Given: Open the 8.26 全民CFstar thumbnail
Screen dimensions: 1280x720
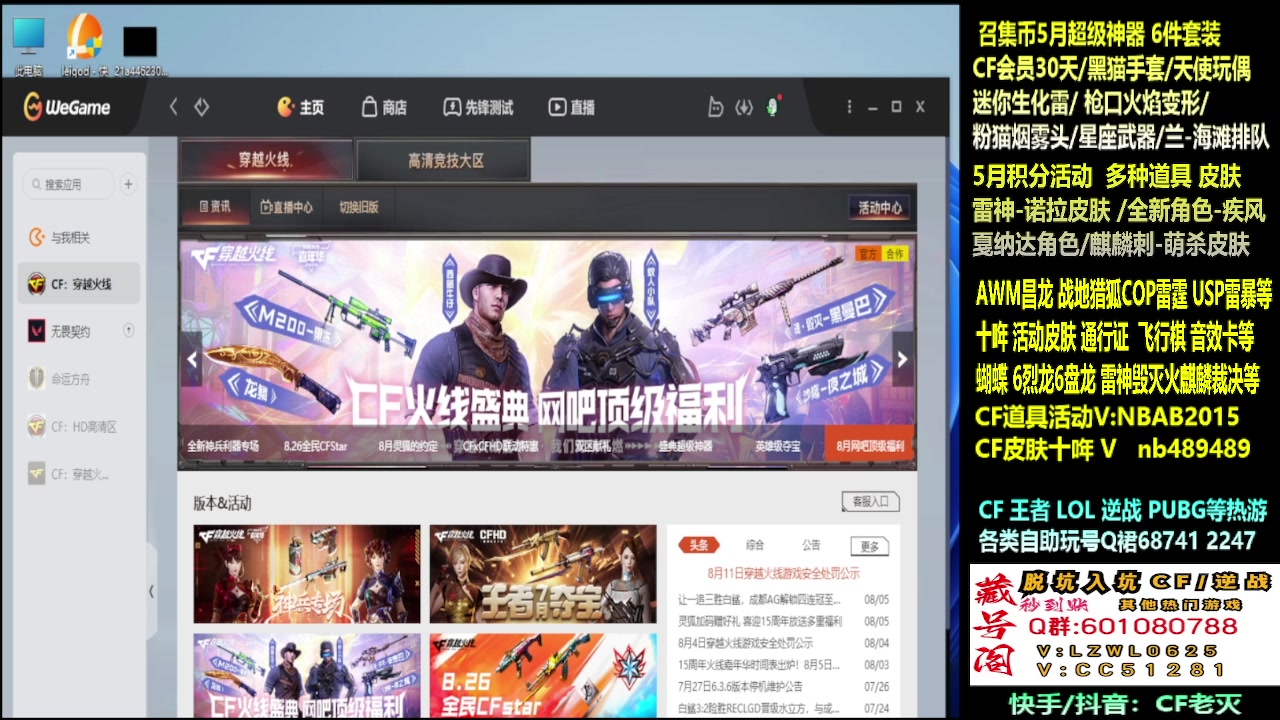Looking at the screenshot, I should pyautogui.click(x=543, y=675).
